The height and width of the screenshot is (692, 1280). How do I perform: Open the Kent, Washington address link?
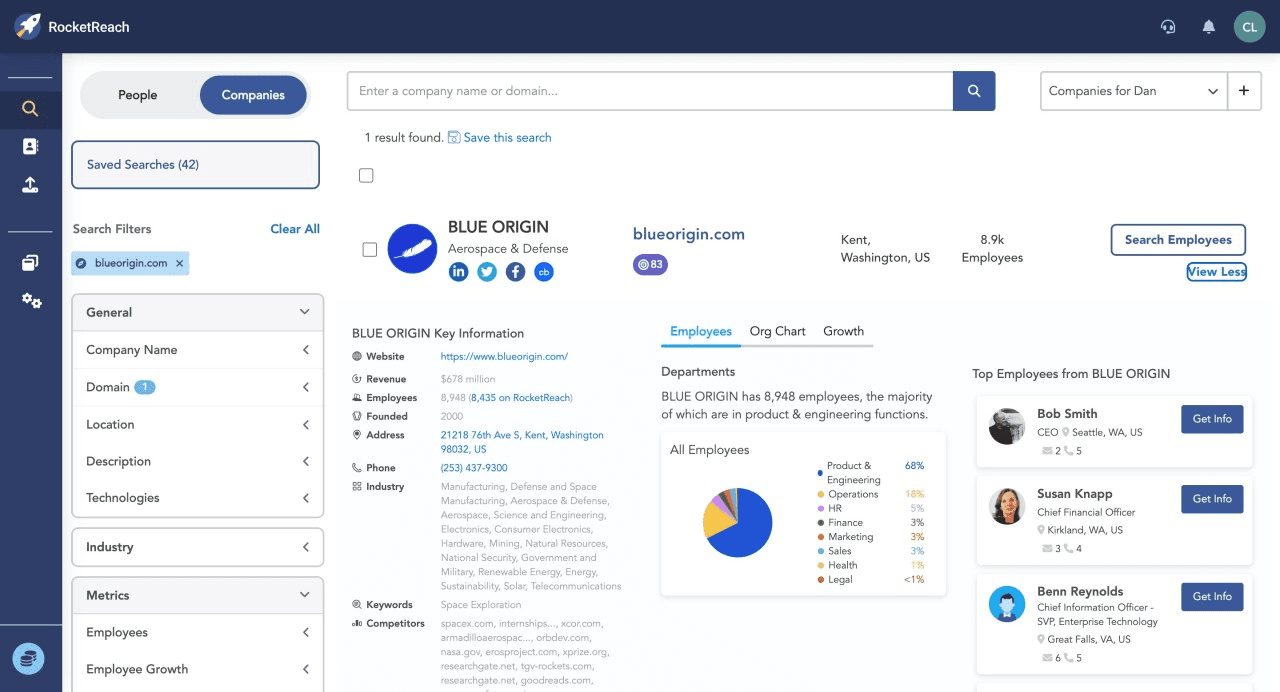click(x=522, y=442)
